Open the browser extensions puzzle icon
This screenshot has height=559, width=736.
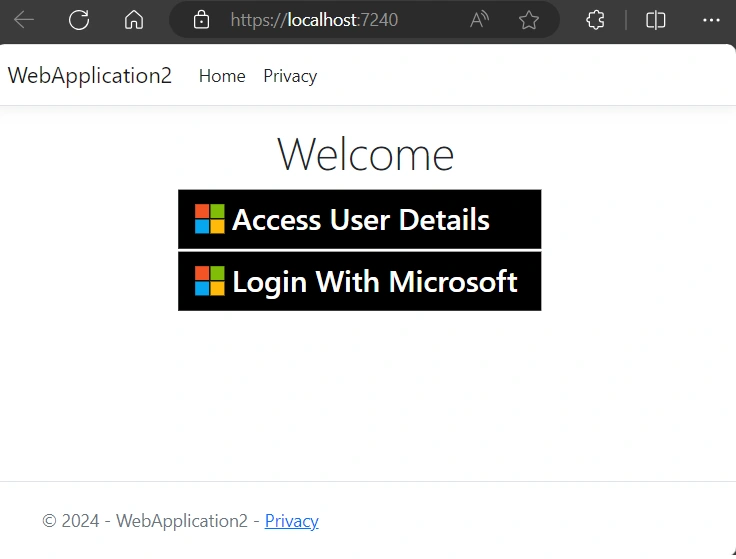pyautogui.click(x=596, y=20)
